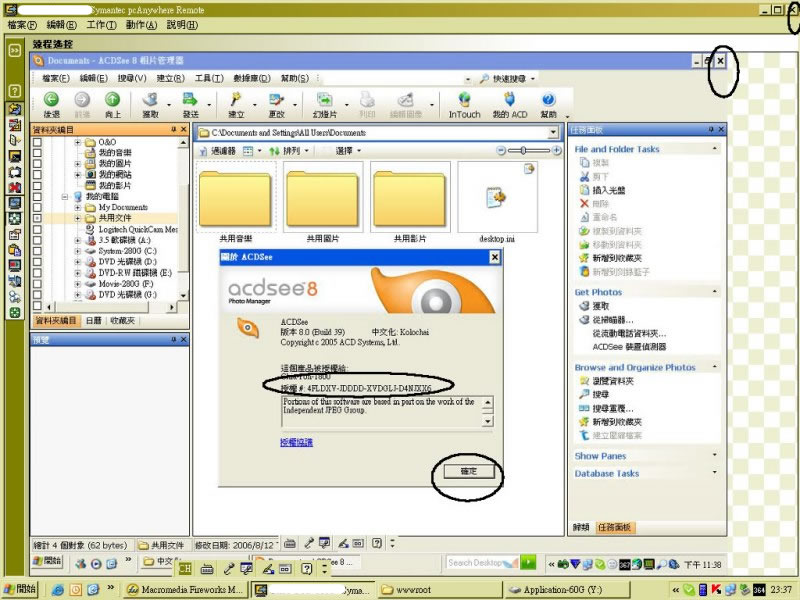Switch to the 收藏夾 tab
800x600 pixels.
tap(122, 320)
